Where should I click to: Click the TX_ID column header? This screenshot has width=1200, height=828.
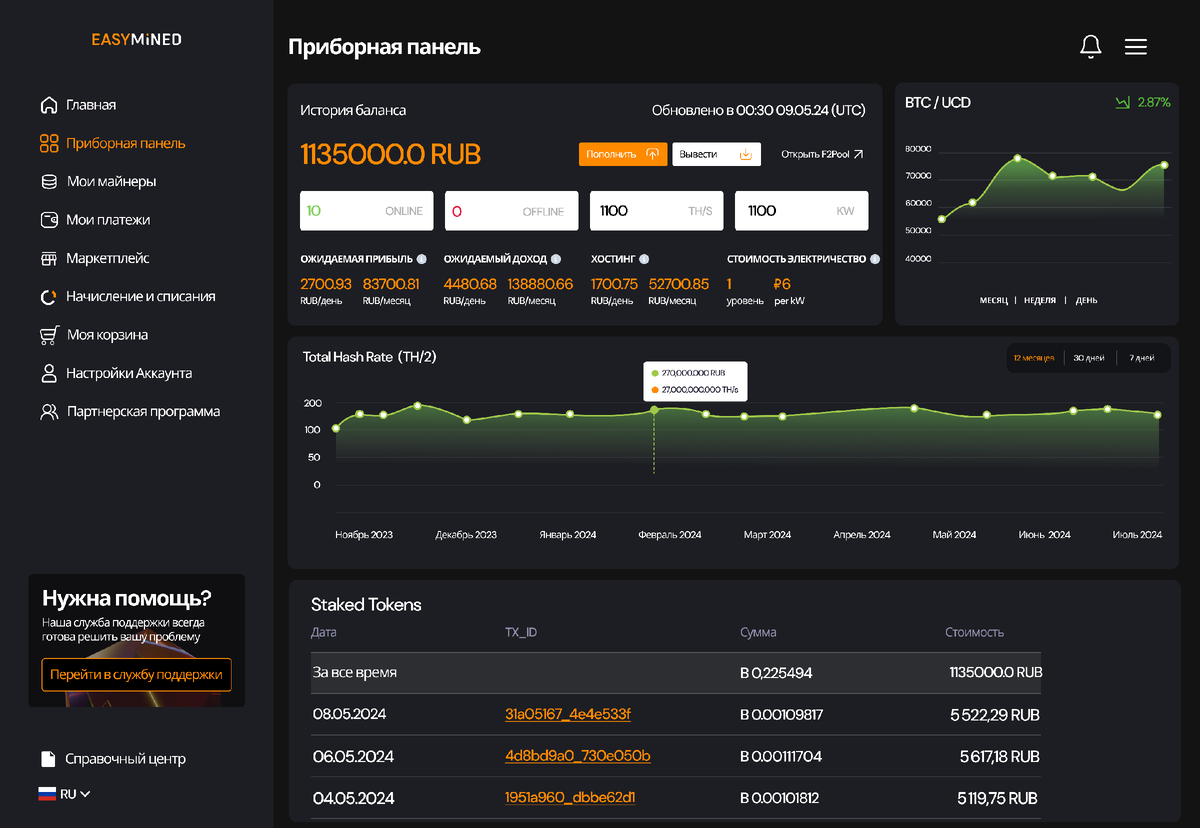pyautogui.click(x=521, y=632)
